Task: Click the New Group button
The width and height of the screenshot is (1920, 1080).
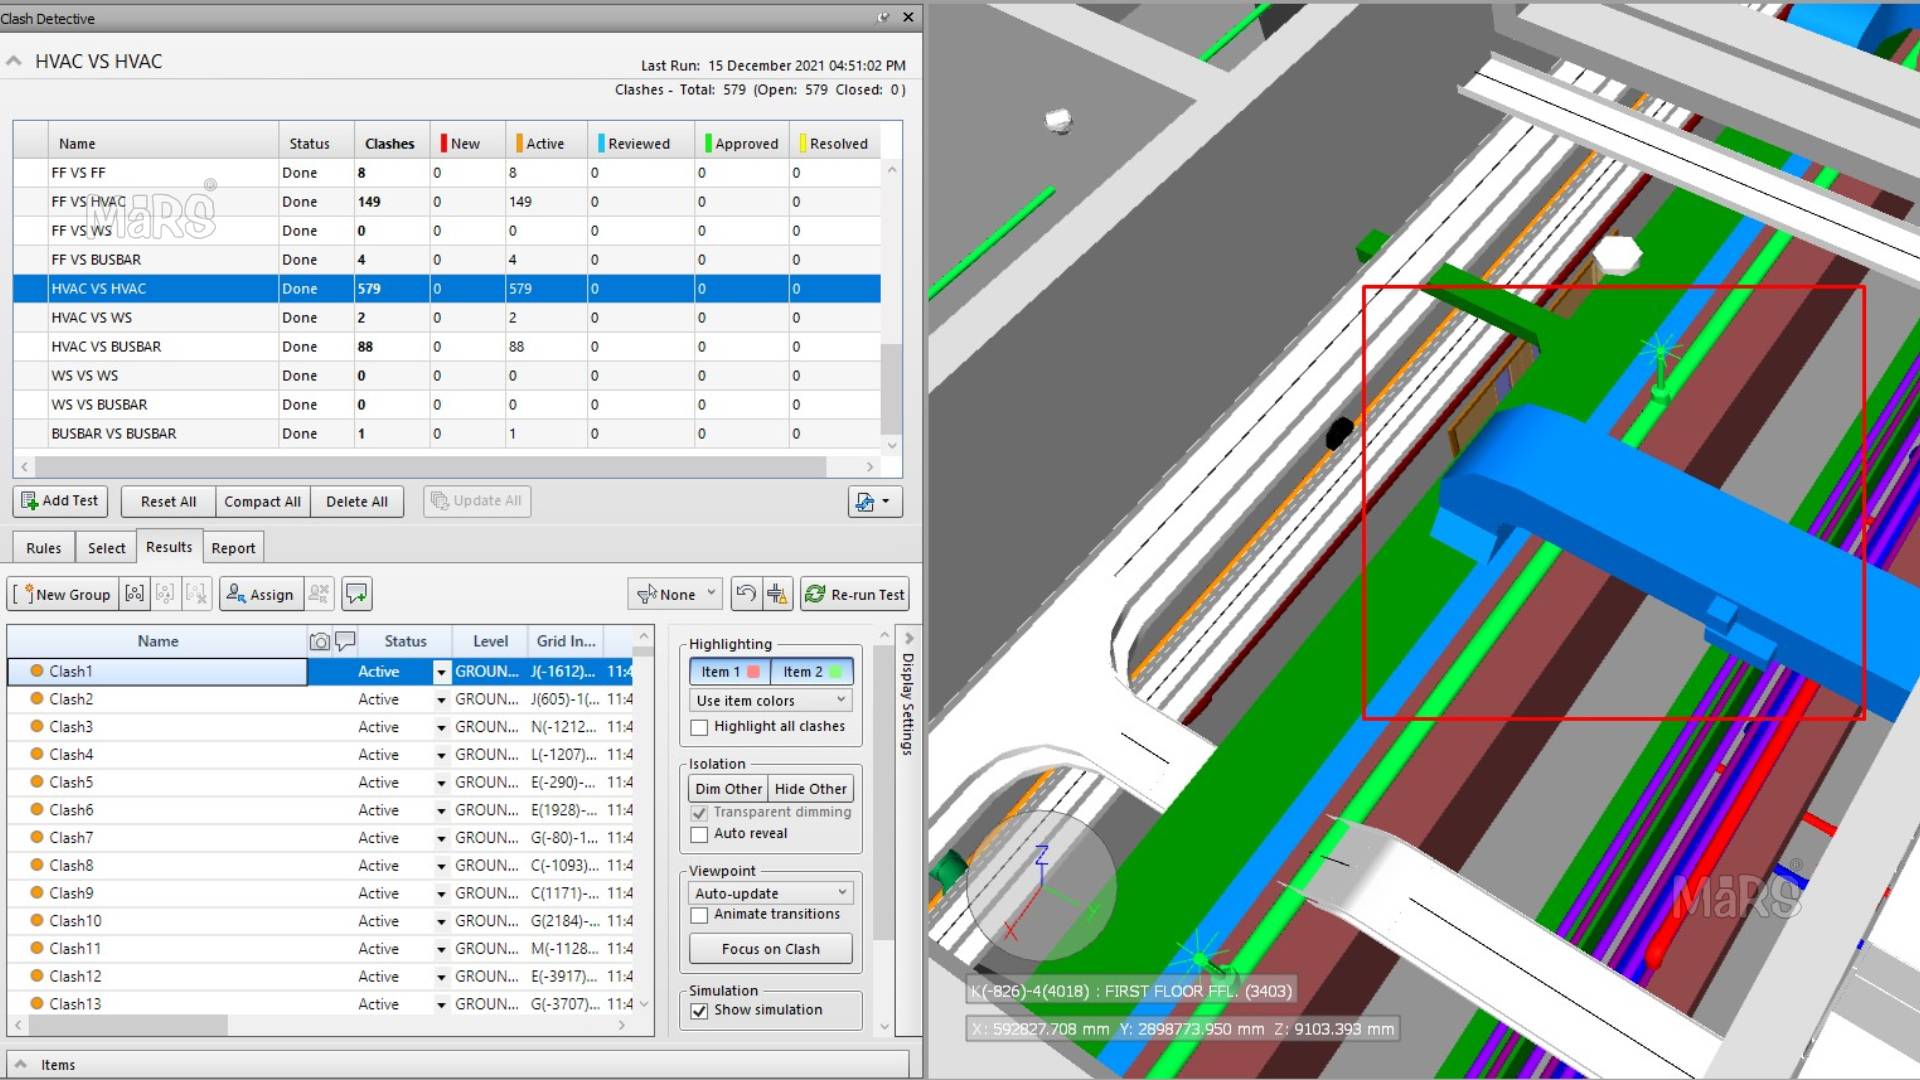Action: [x=64, y=594]
